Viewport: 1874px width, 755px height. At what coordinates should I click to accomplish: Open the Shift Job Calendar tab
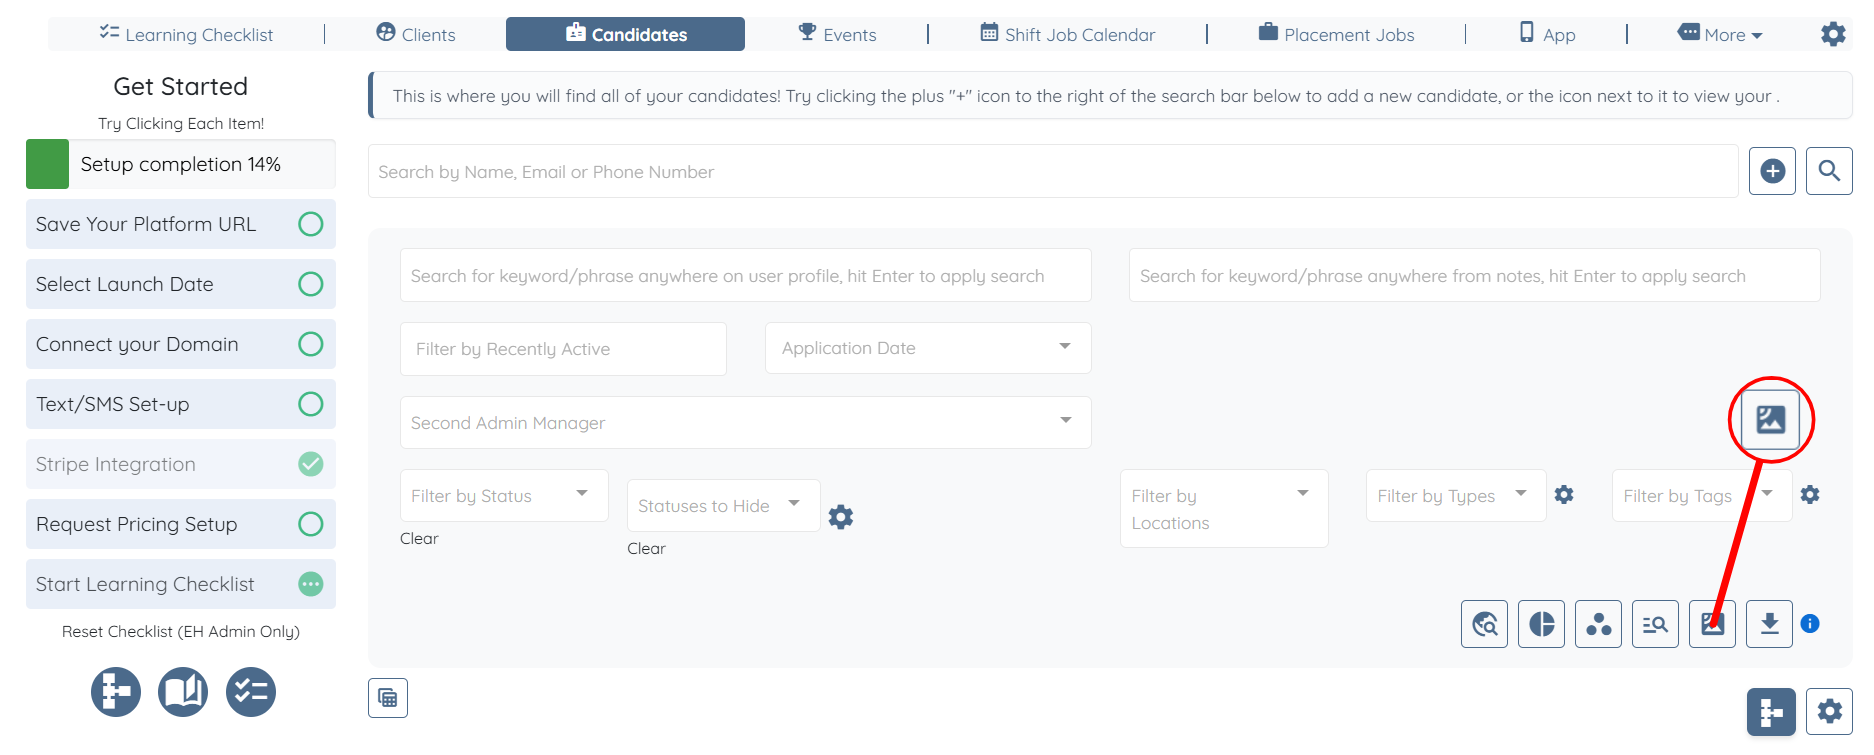[1067, 34]
